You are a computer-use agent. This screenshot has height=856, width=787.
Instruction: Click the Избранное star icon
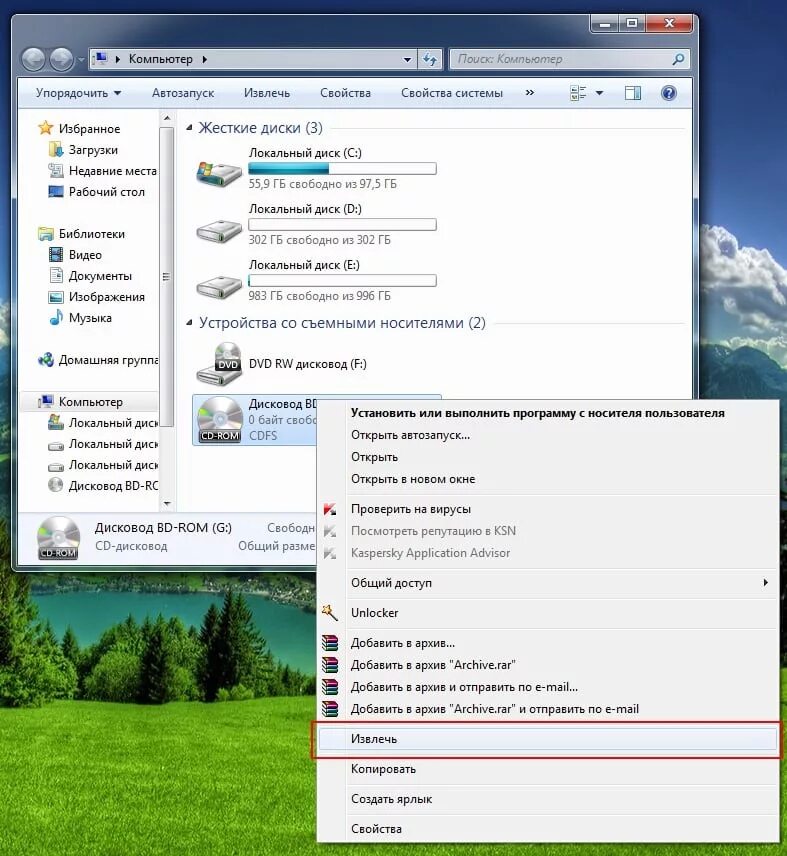coord(45,128)
